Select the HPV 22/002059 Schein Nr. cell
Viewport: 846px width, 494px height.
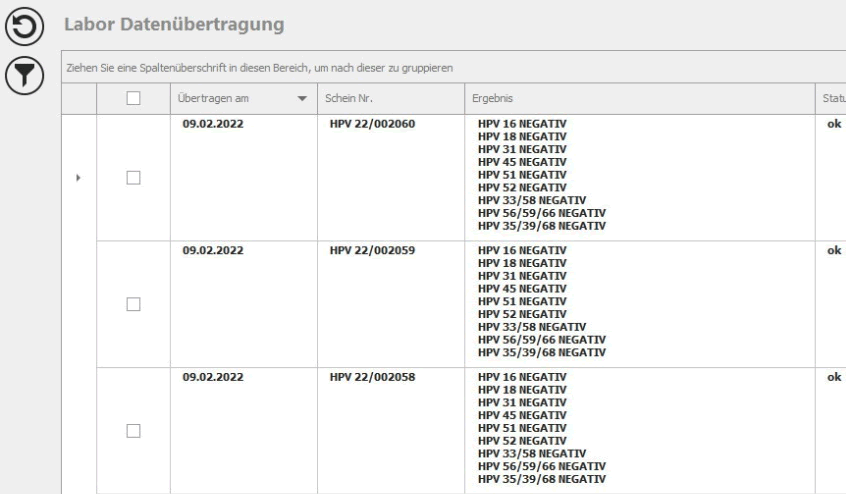(x=371, y=251)
